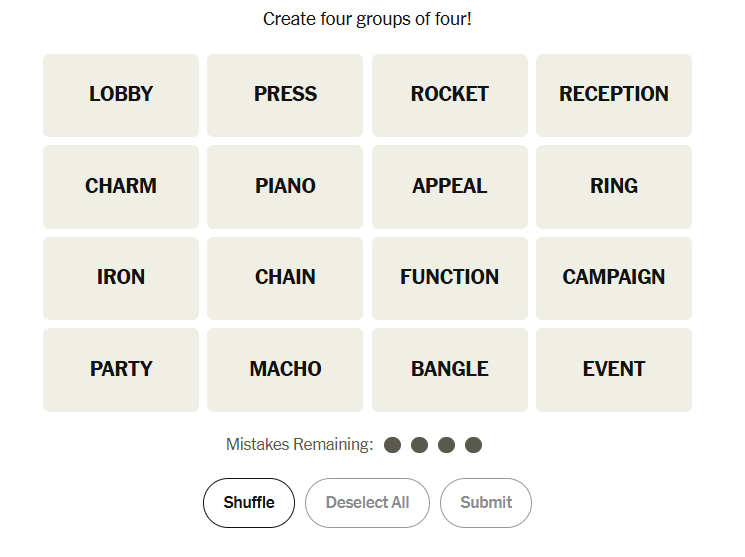The width and height of the screenshot is (745, 557).
Task: Choose the CHAIN tile
Action: point(285,278)
